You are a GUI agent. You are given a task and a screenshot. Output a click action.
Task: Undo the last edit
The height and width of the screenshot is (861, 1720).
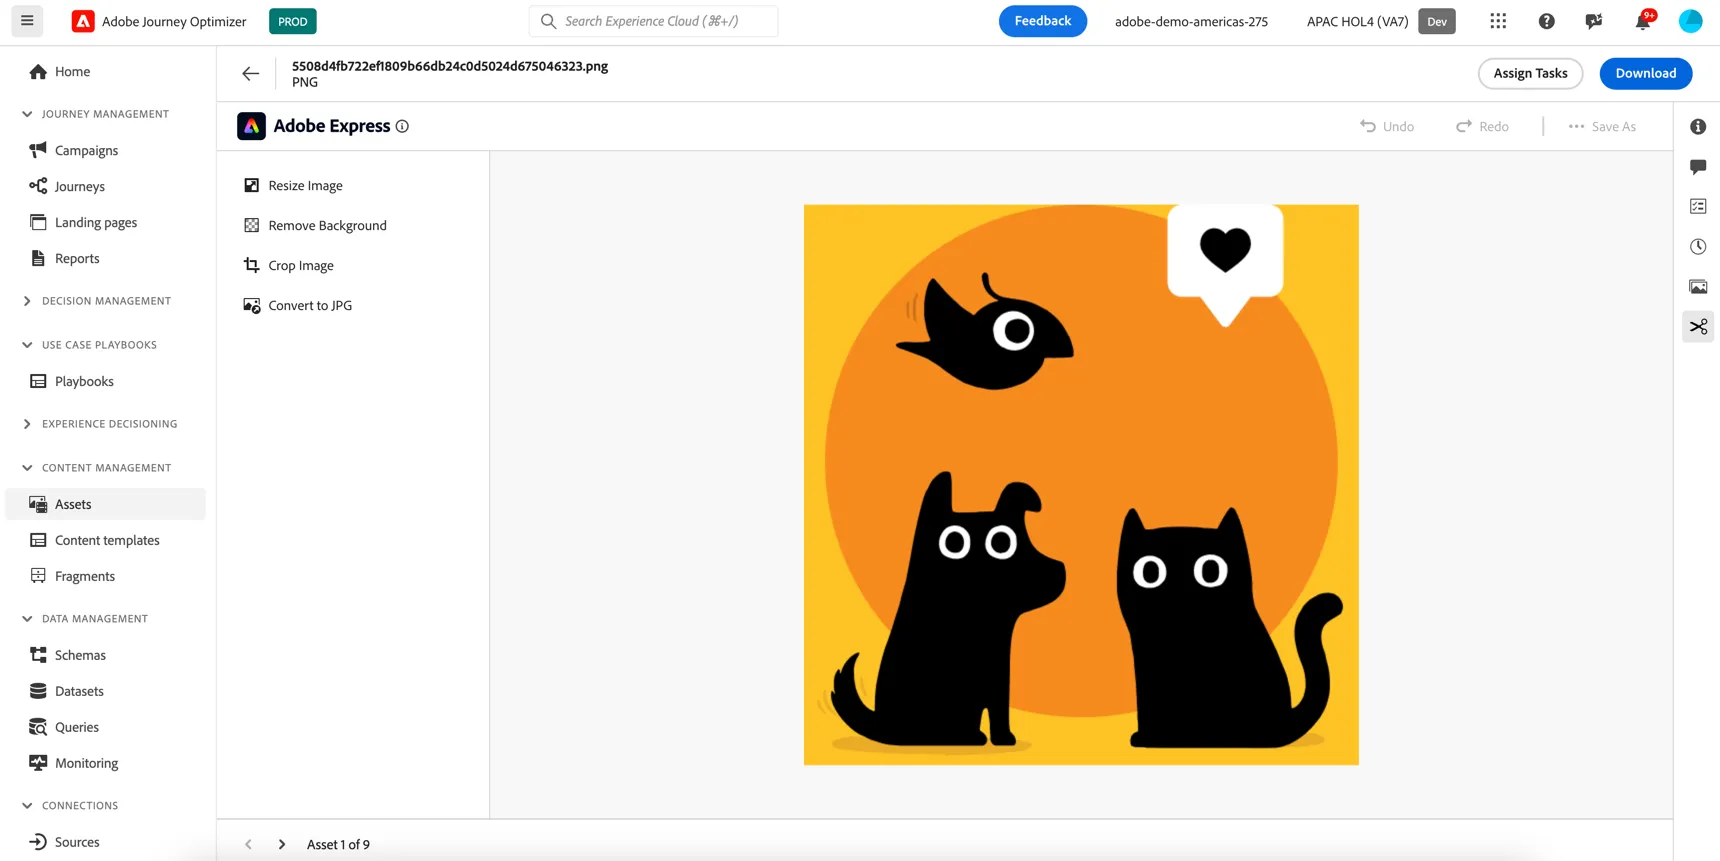[x=1387, y=126]
